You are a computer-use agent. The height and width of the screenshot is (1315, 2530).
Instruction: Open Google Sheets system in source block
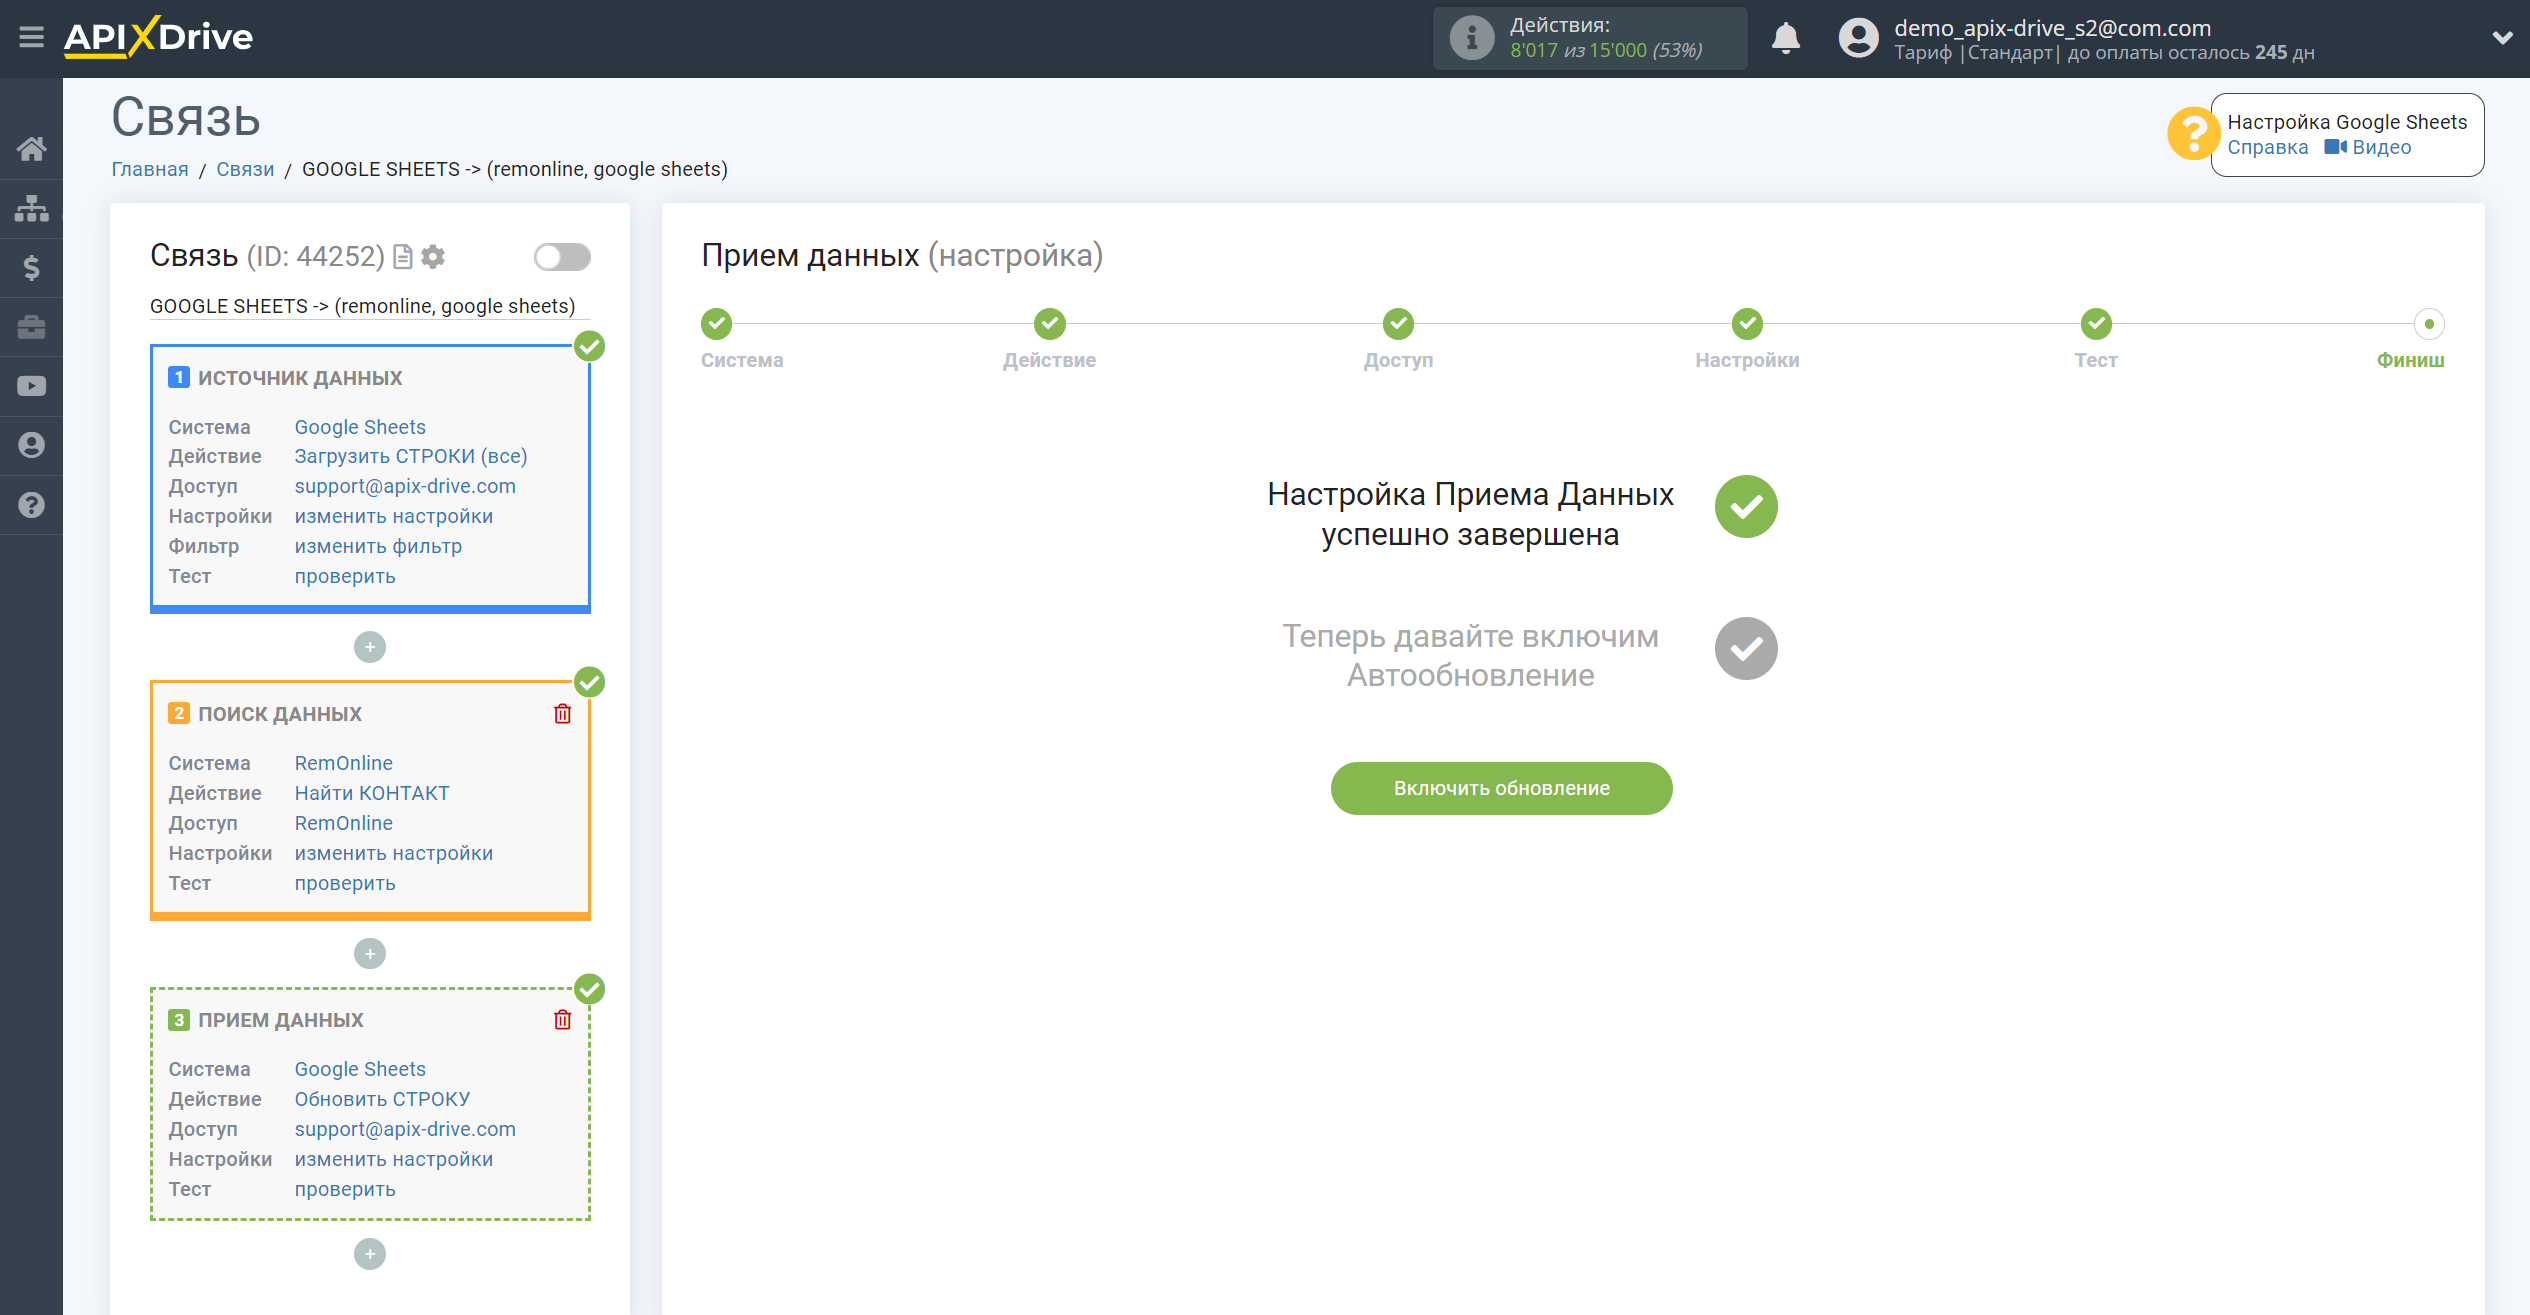coord(360,426)
